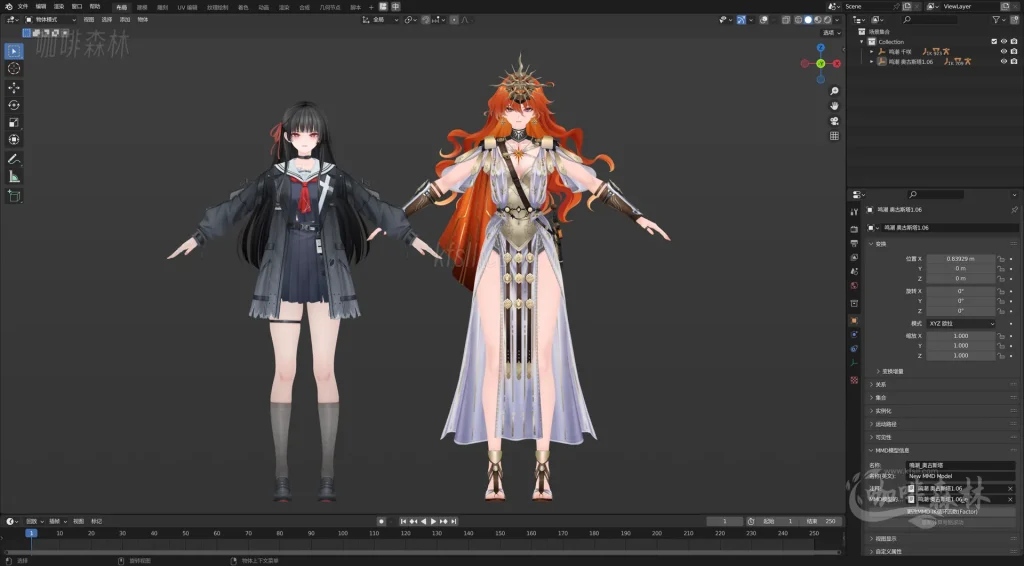Image resolution: width=1024 pixels, height=566 pixels.
Task: Click the Position X value field
Action: [961, 259]
